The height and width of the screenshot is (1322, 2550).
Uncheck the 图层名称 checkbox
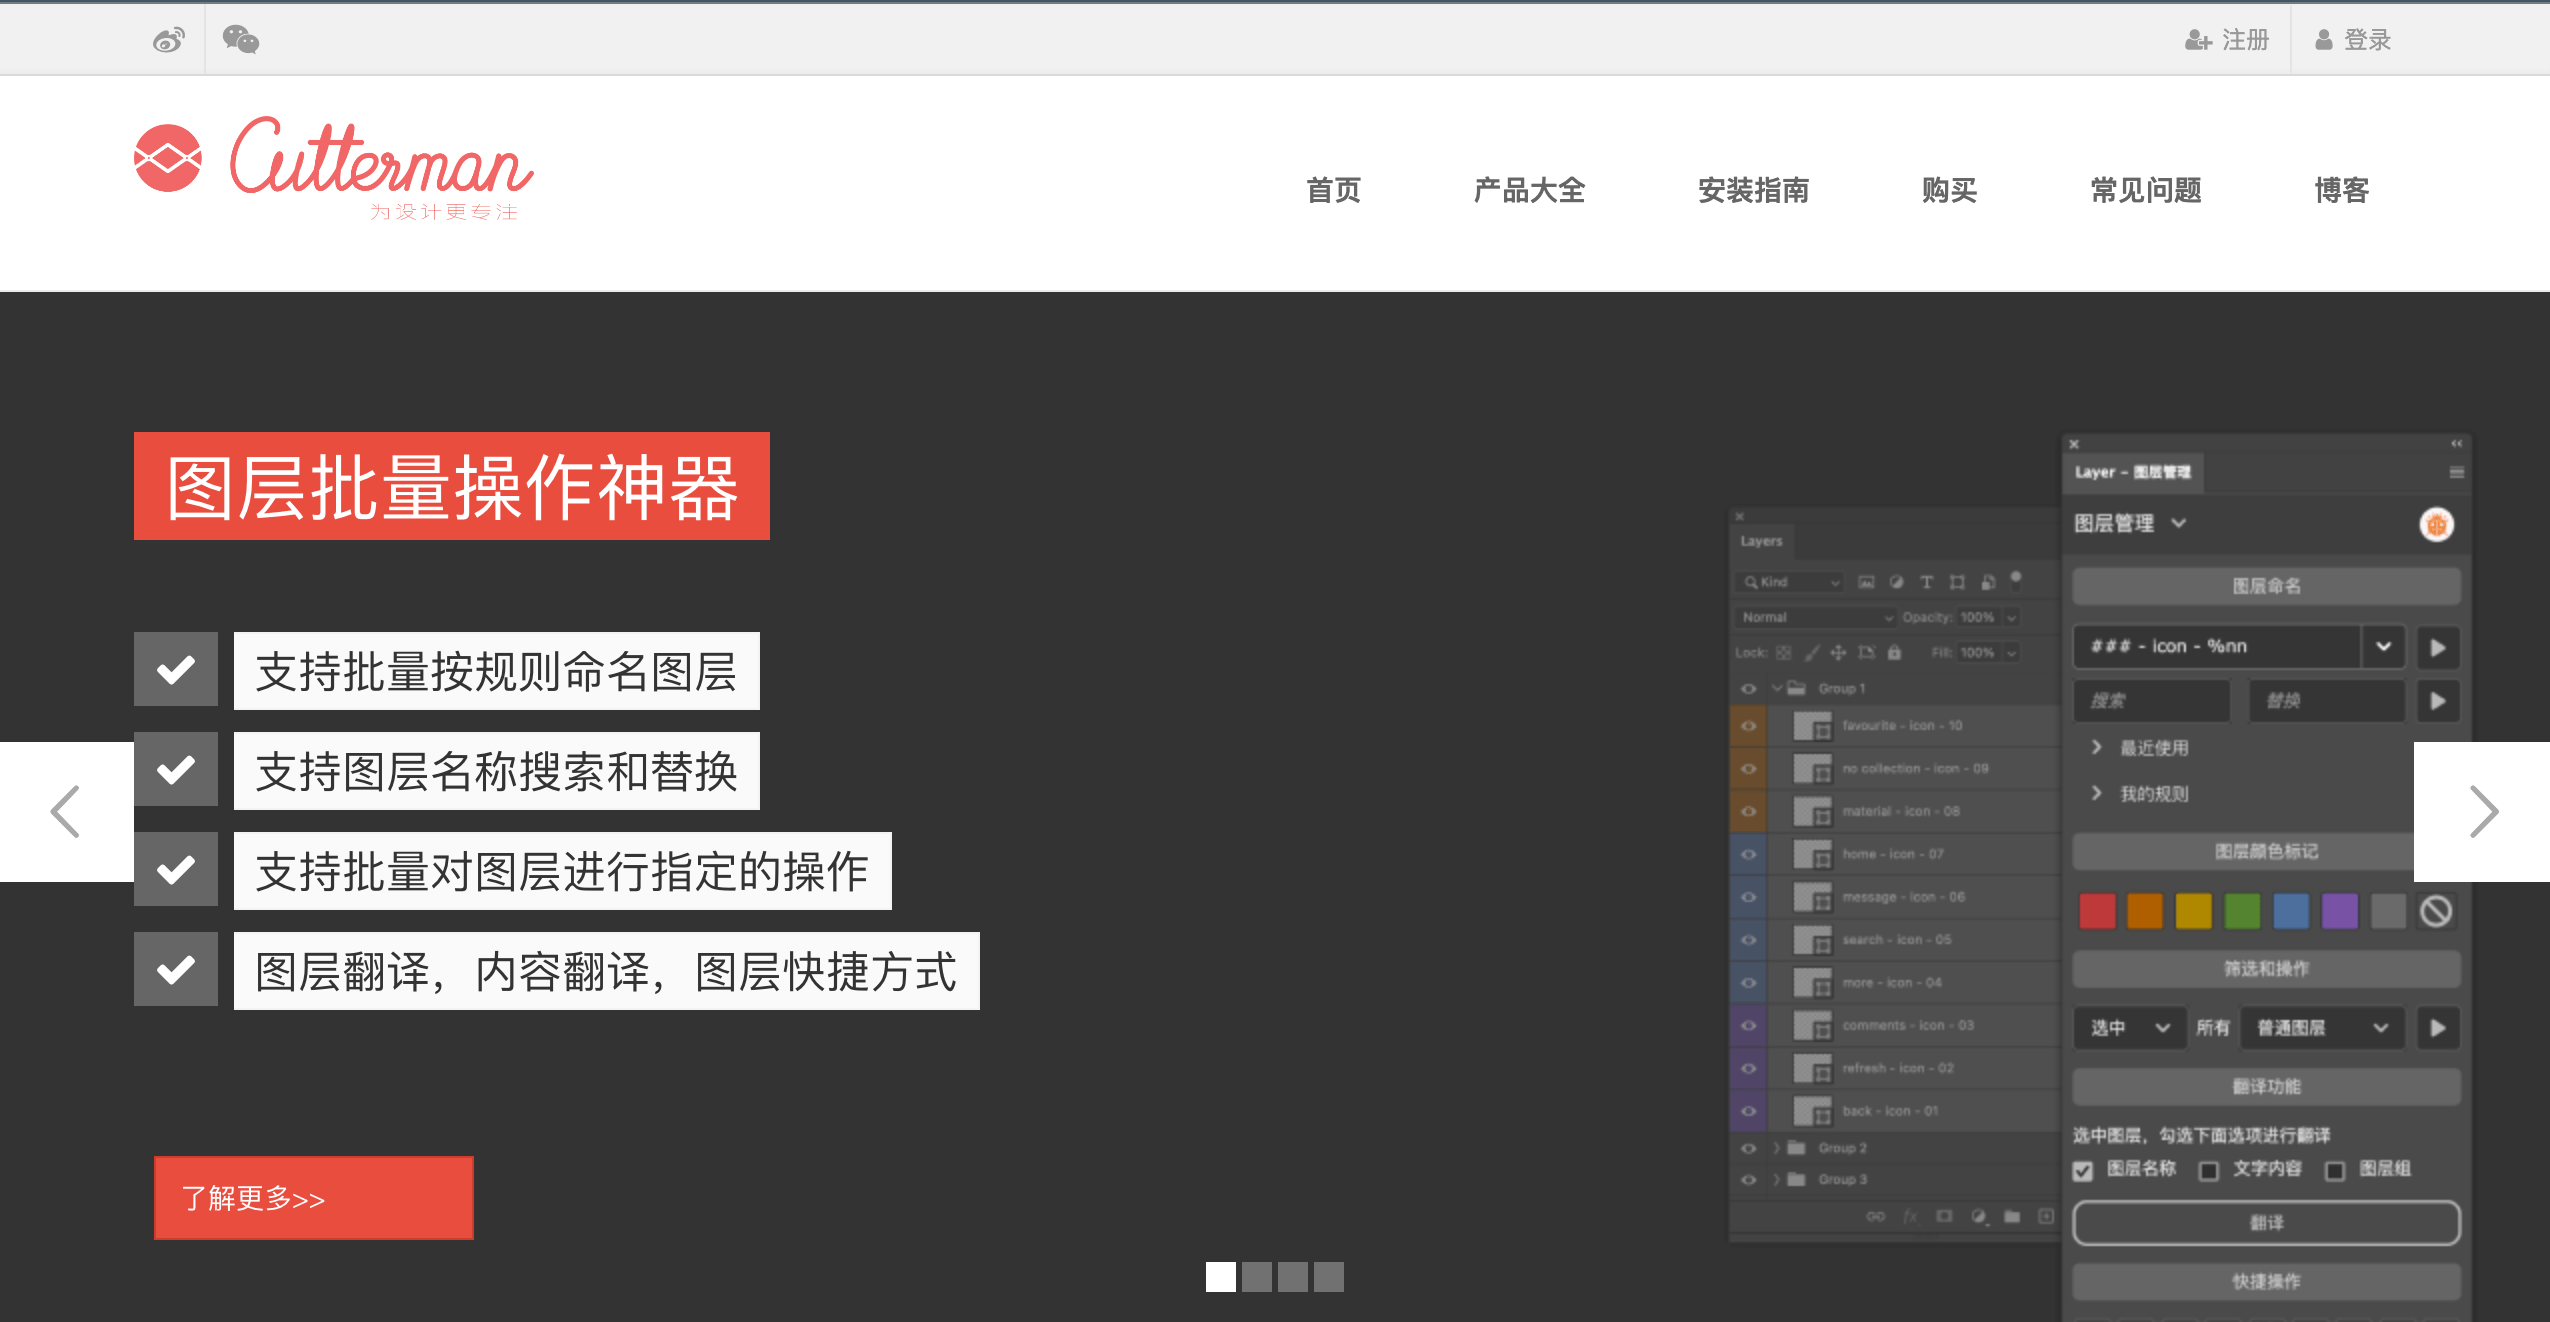tap(2083, 1170)
